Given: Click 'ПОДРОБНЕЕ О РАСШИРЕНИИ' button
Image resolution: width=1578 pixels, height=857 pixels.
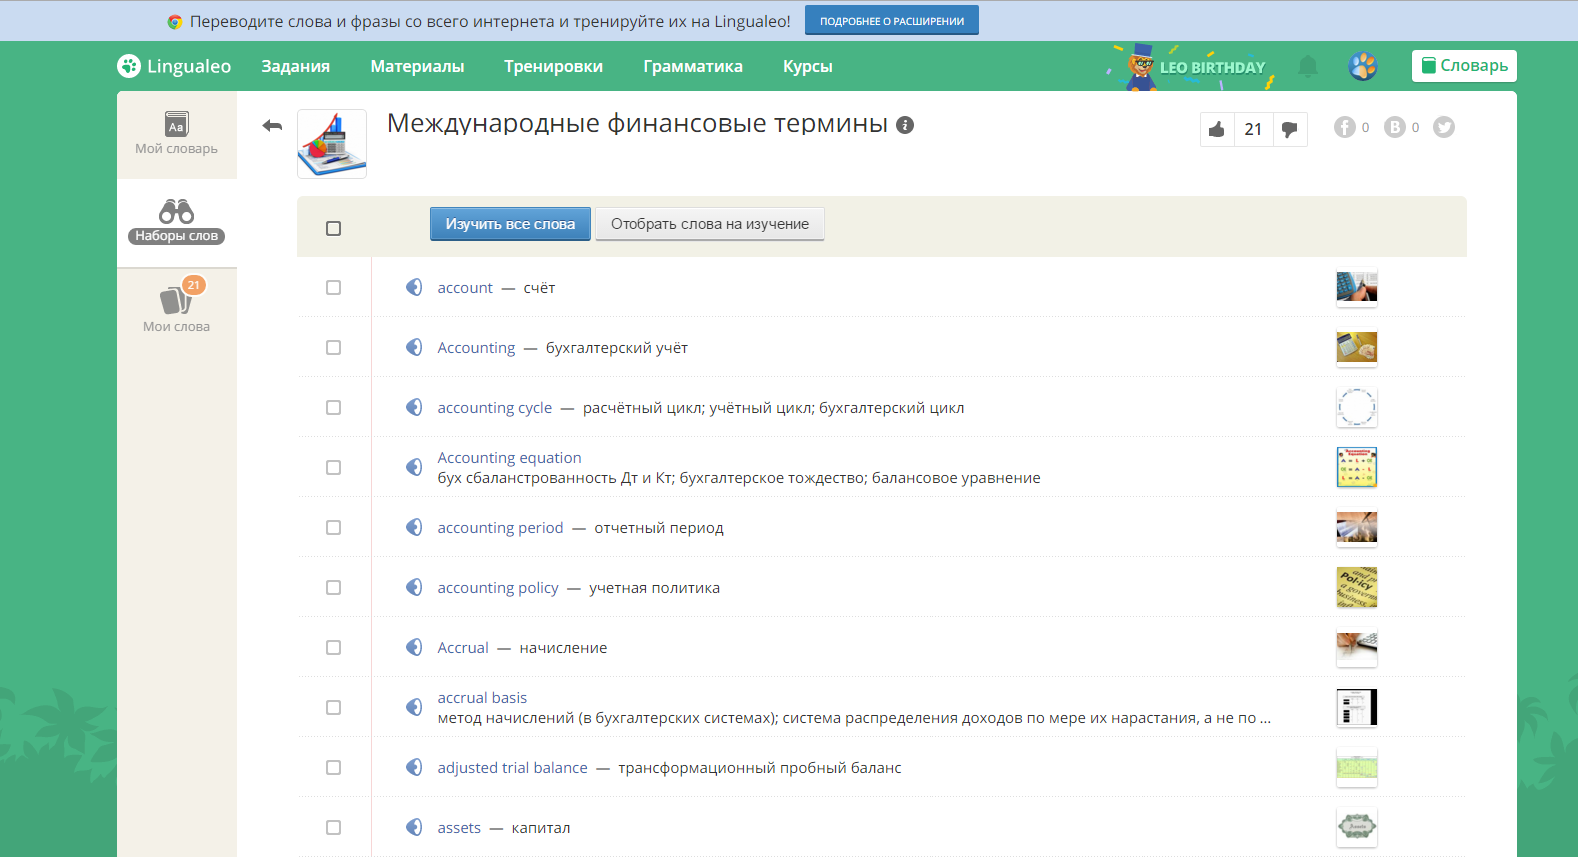Looking at the screenshot, I should tap(892, 21).
